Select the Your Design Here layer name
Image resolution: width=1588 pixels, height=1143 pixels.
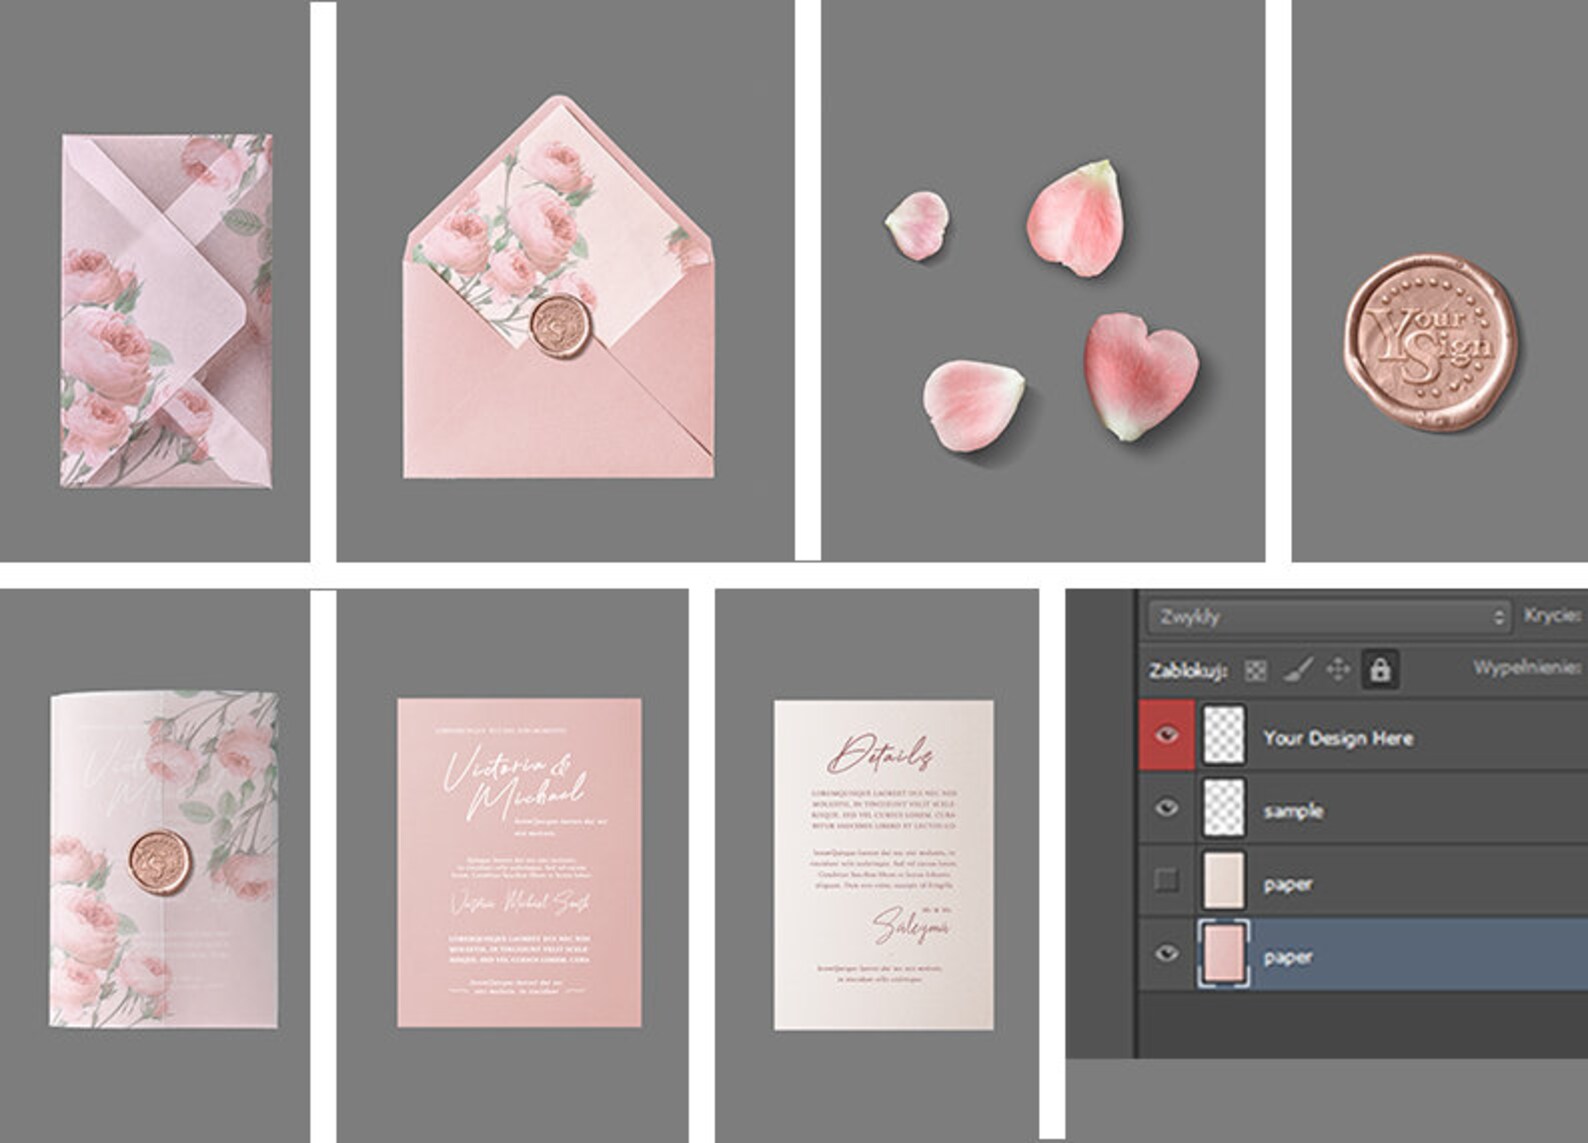pos(1337,738)
